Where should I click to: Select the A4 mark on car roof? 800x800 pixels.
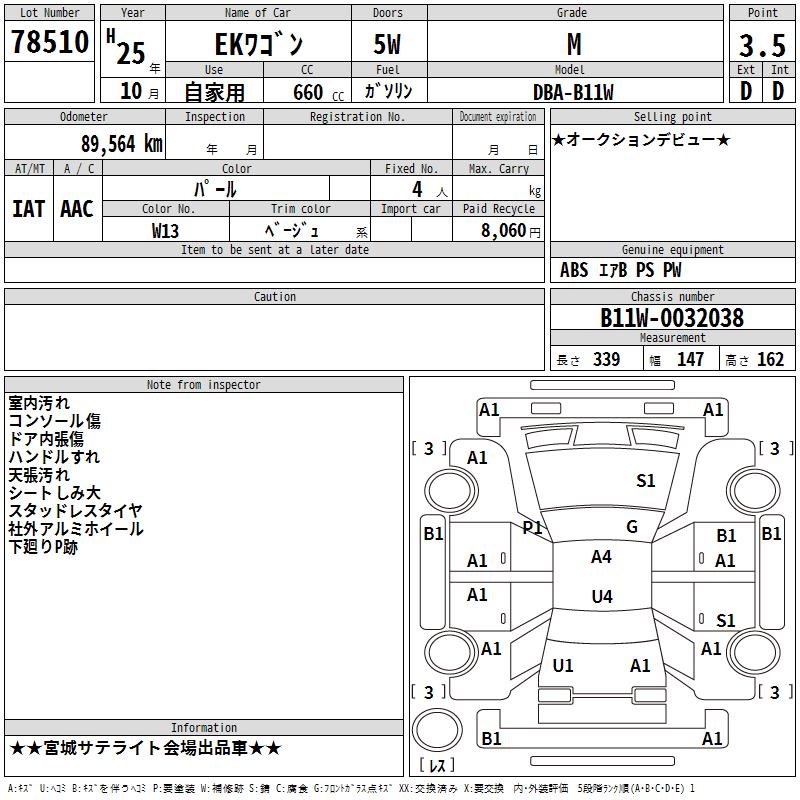(x=601, y=557)
